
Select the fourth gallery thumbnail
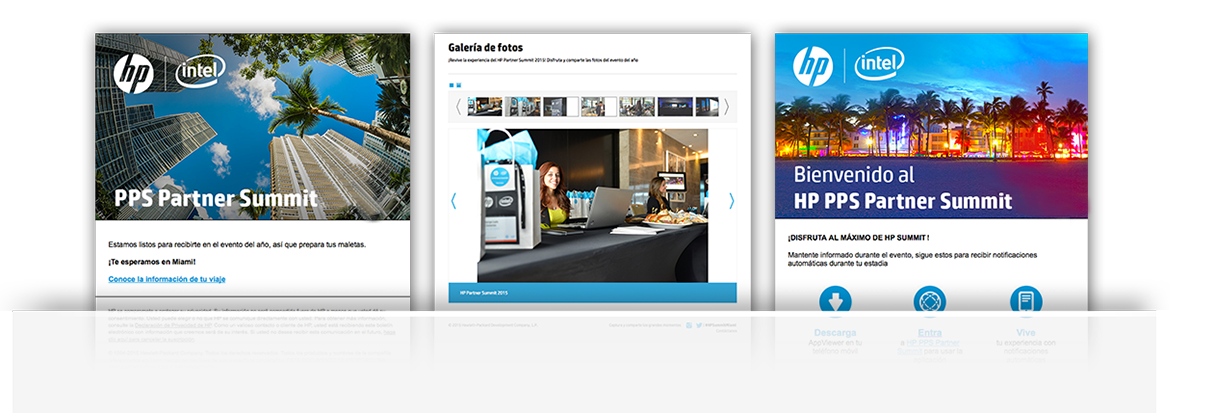pos(599,106)
